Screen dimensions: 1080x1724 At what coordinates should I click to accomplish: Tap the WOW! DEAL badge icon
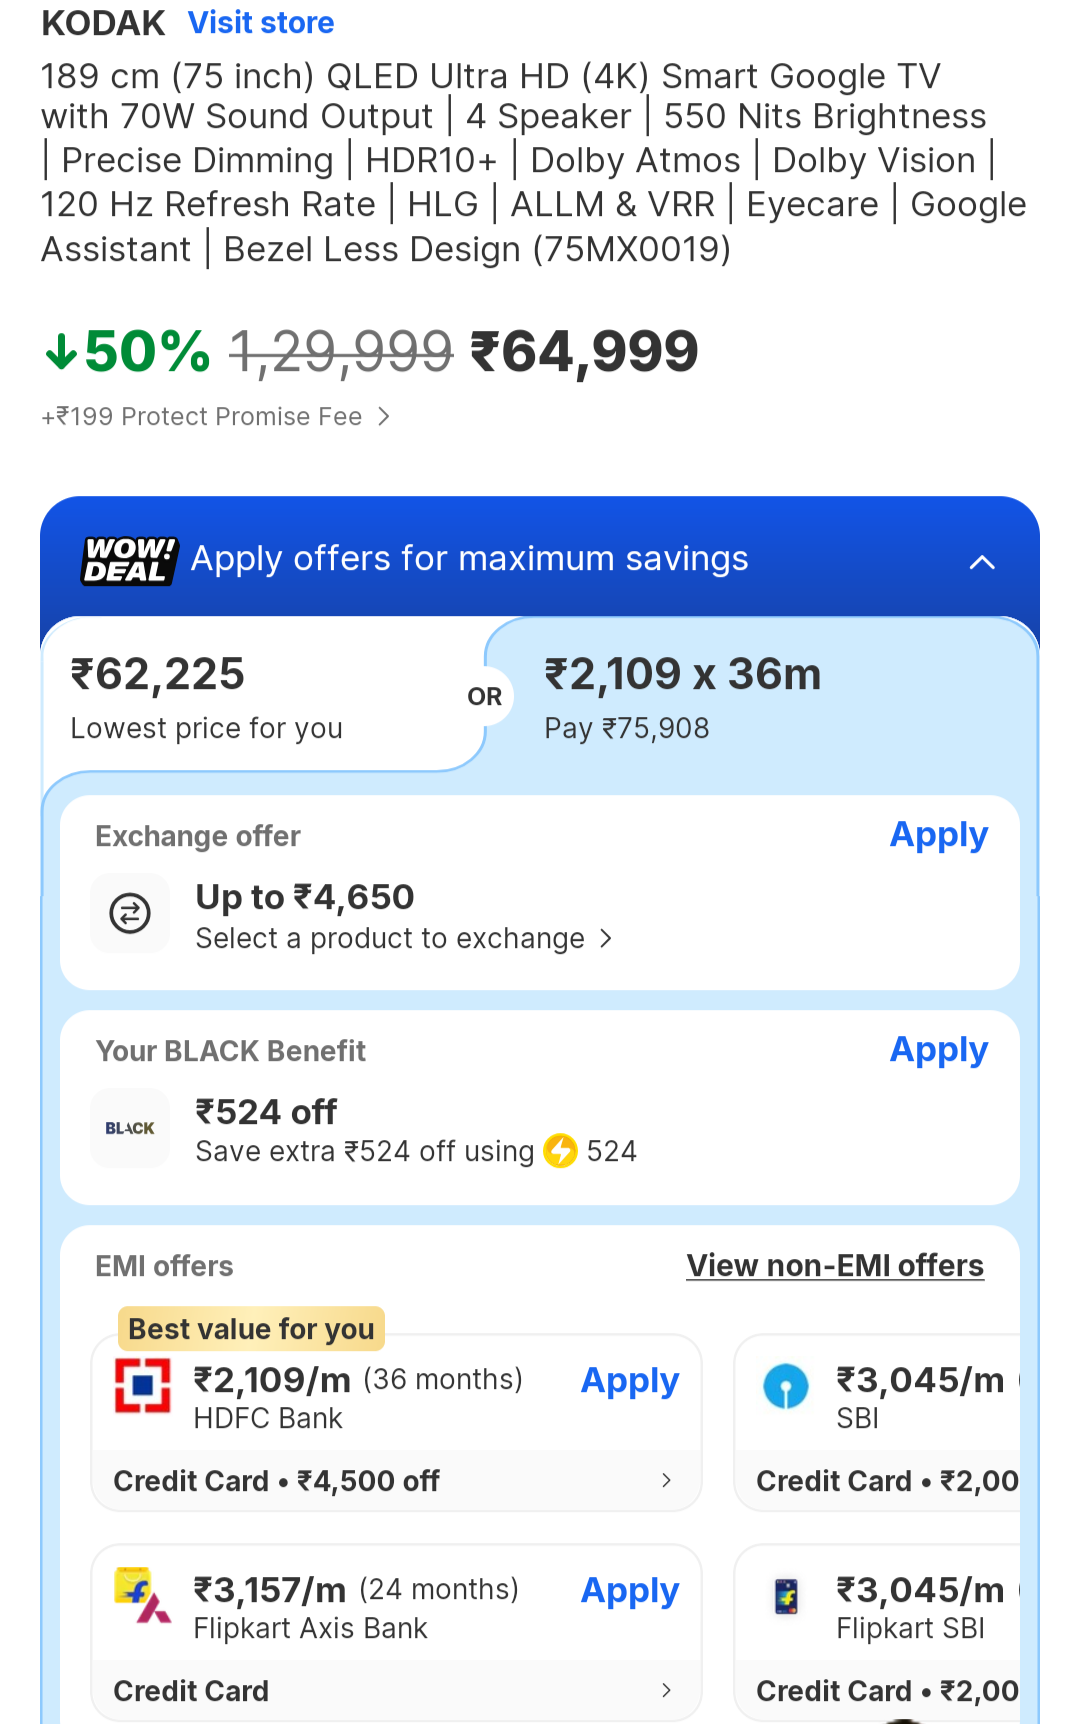tap(130, 560)
